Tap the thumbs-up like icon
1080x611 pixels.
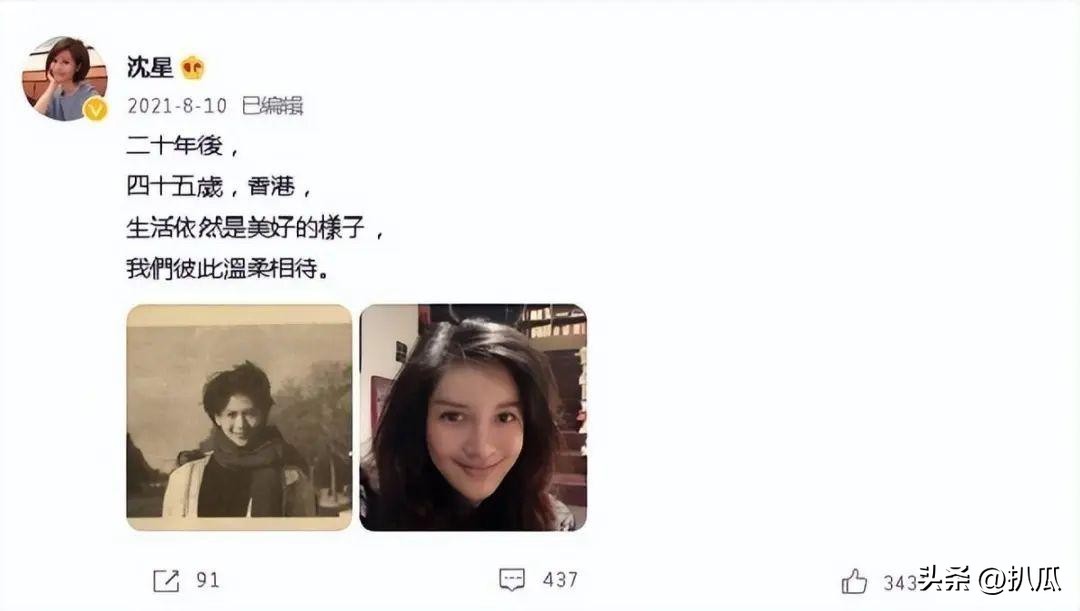[854, 581]
